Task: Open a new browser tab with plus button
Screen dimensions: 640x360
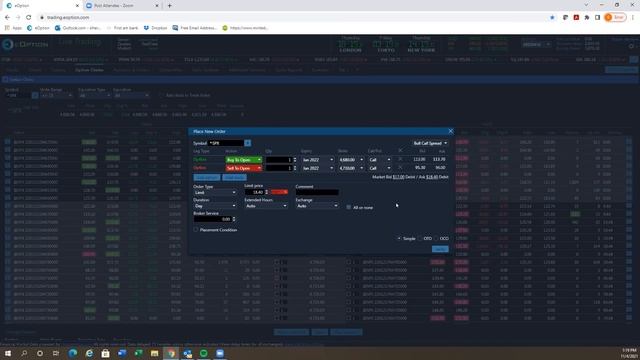Action: pyautogui.click(x=169, y=6)
